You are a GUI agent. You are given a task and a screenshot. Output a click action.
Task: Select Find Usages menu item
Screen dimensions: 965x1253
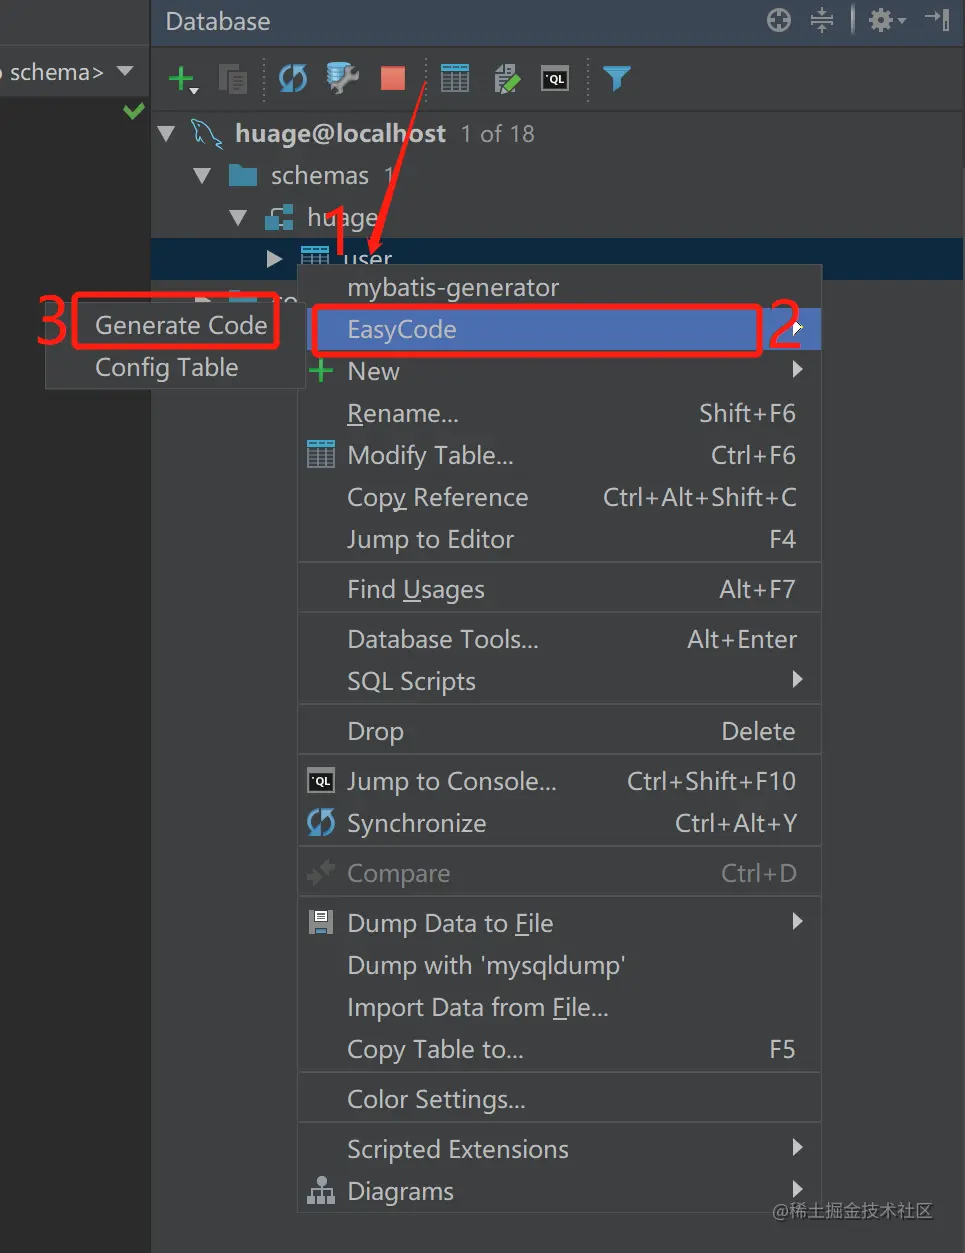(560, 589)
